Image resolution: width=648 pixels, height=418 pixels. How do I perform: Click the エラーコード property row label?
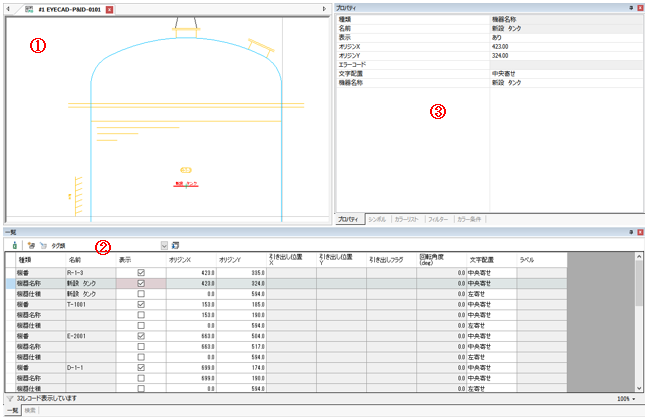352,64
